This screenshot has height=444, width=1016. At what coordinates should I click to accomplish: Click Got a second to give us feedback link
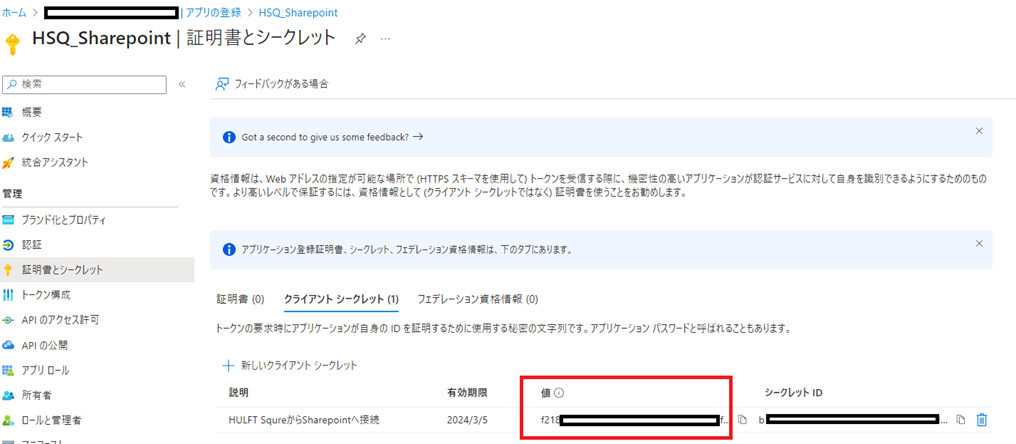(332, 137)
